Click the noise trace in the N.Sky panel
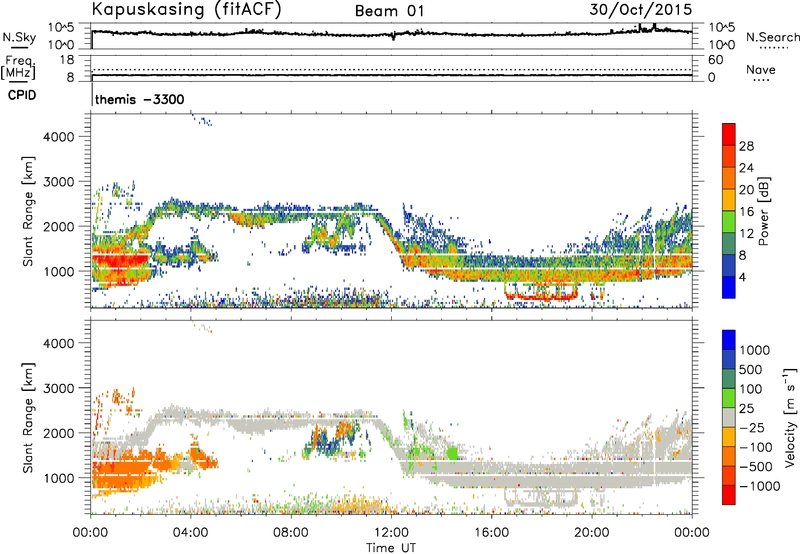The width and height of the screenshot is (800, 554). [392, 34]
